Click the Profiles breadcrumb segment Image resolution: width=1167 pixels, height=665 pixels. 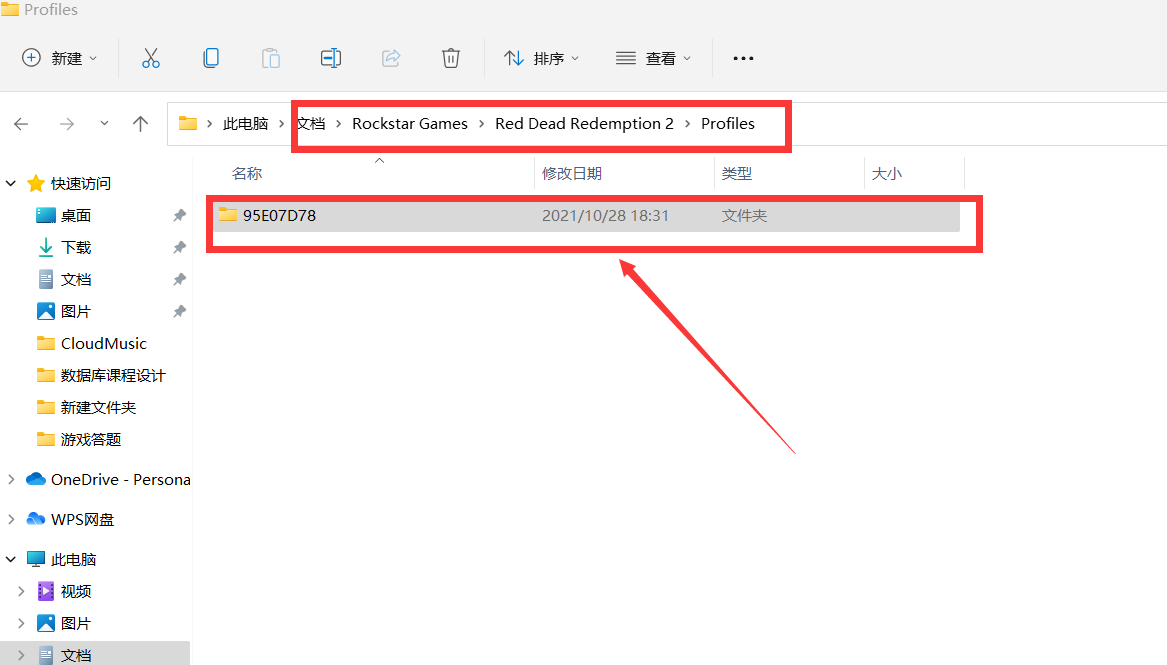coord(728,123)
